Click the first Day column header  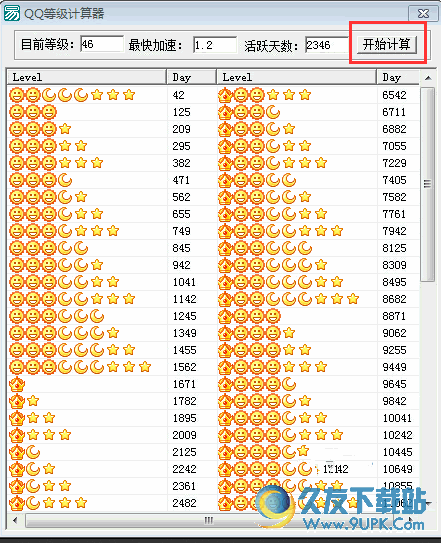pos(192,77)
